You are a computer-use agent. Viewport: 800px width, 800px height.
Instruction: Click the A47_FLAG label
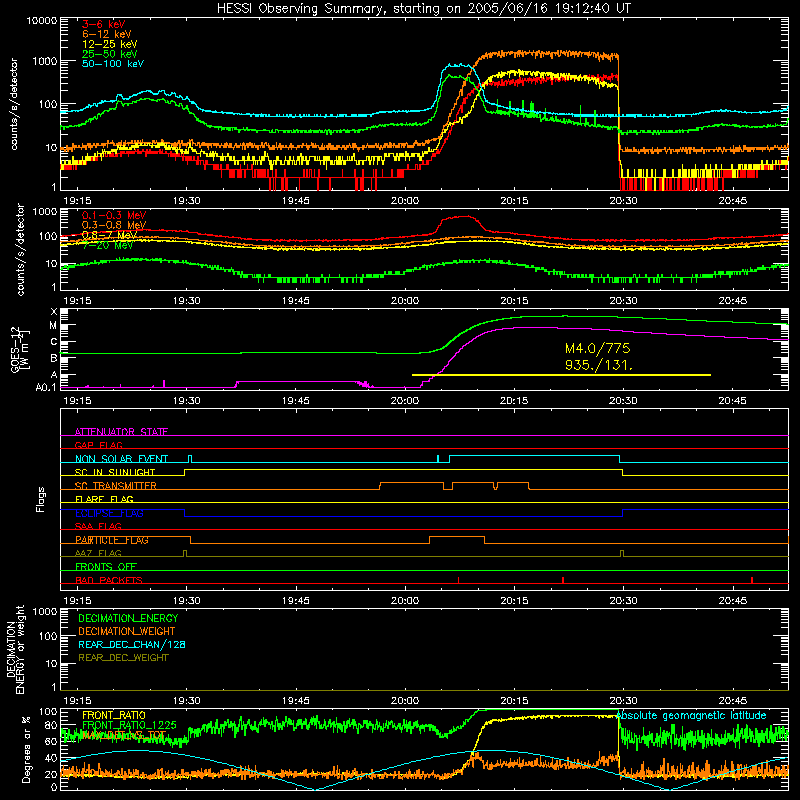[x=98, y=553]
